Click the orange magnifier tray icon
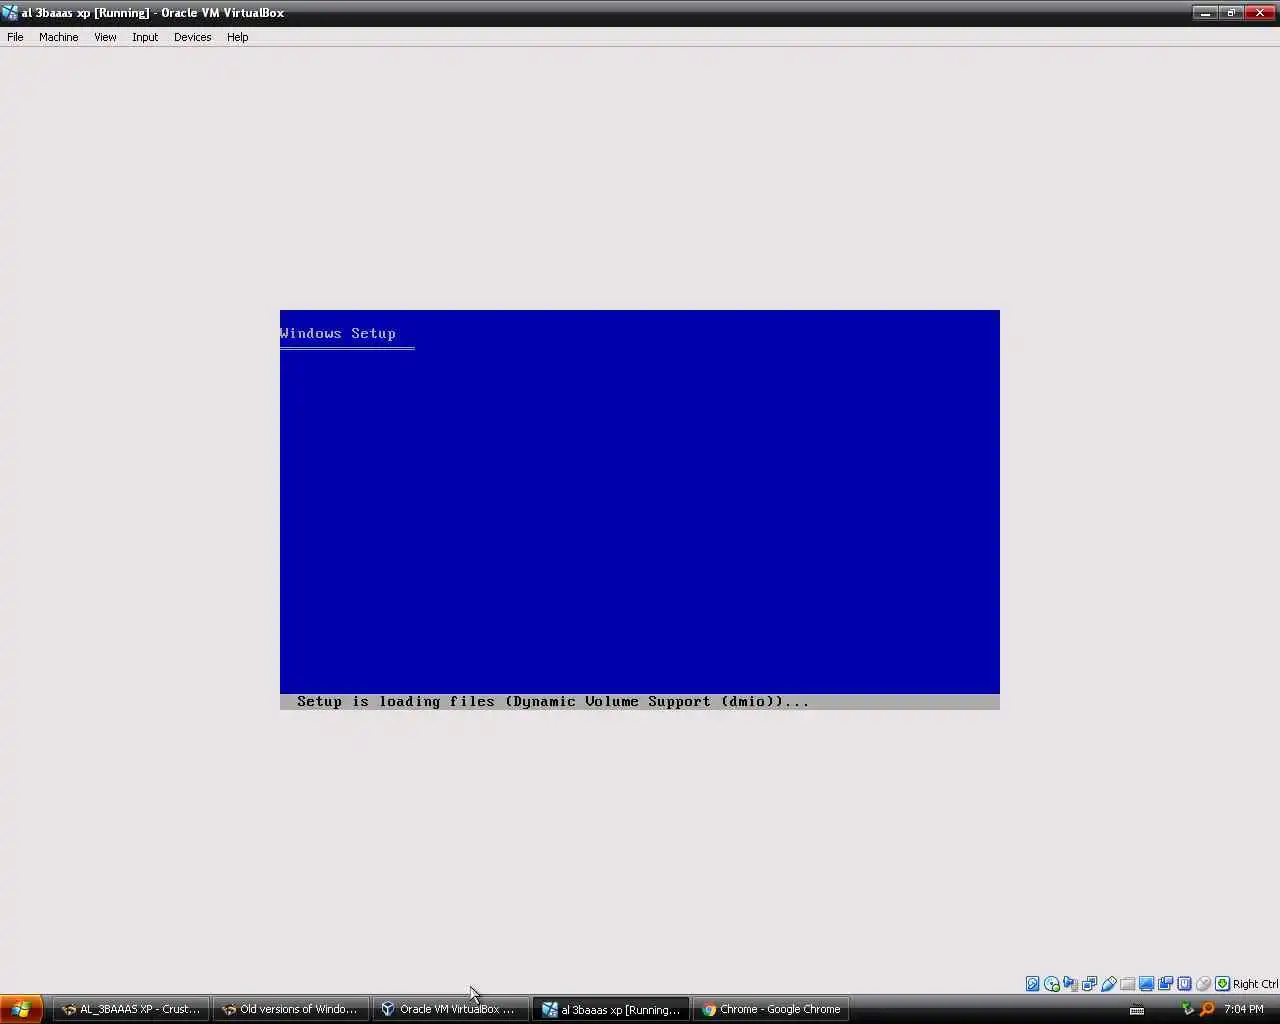Screen dimensions: 1280x1024 (1208, 1009)
